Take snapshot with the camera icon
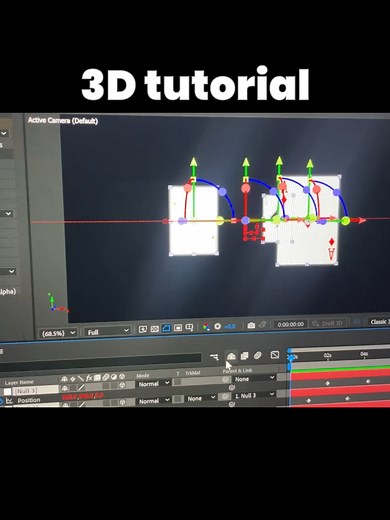 (251, 325)
